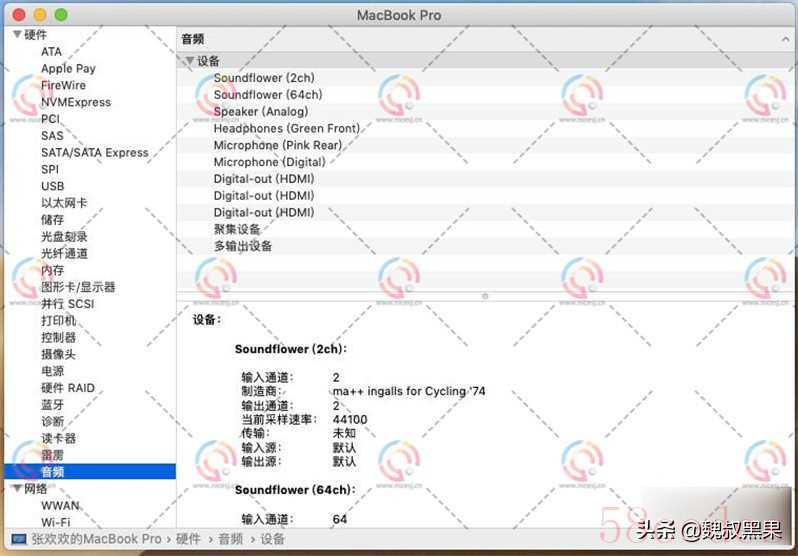Click 张欢欢的MacBook Pro in path bar
This screenshot has height=556, width=798.
pyautogui.click(x=96, y=539)
